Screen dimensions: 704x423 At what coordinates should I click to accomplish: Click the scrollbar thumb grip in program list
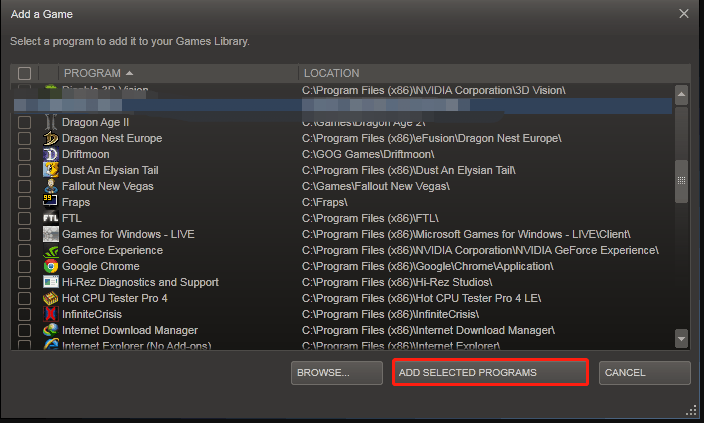pyautogui.click(x=682, y=181)
